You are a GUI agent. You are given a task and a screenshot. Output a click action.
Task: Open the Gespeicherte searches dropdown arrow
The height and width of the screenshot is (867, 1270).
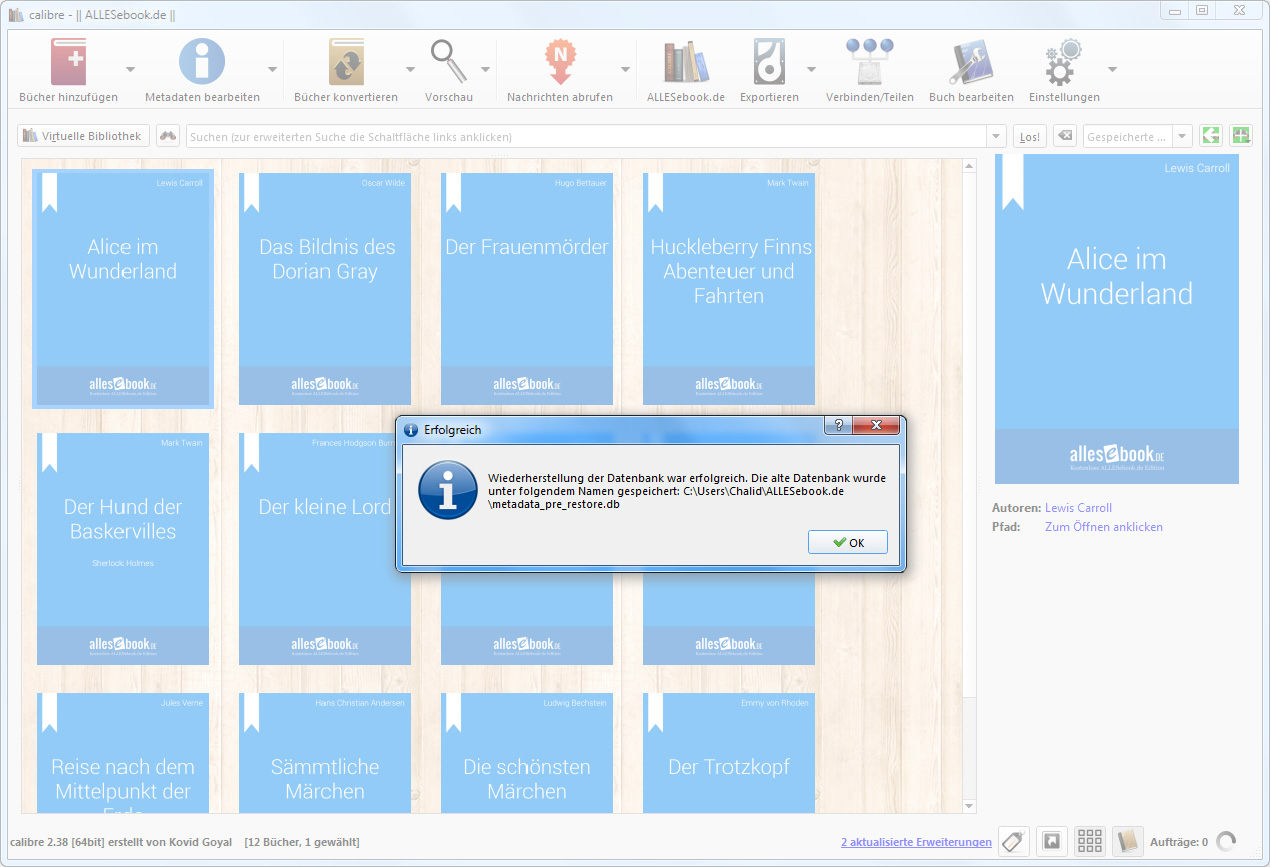(x=1183, y=136)
